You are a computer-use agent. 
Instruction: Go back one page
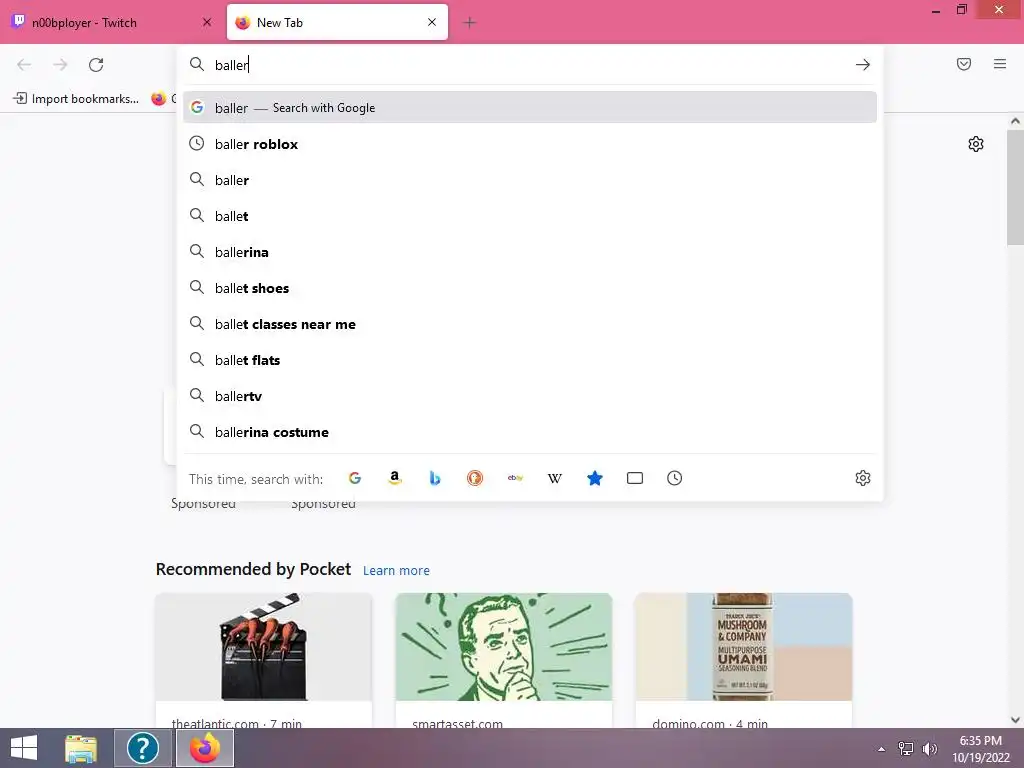[24, 65]
